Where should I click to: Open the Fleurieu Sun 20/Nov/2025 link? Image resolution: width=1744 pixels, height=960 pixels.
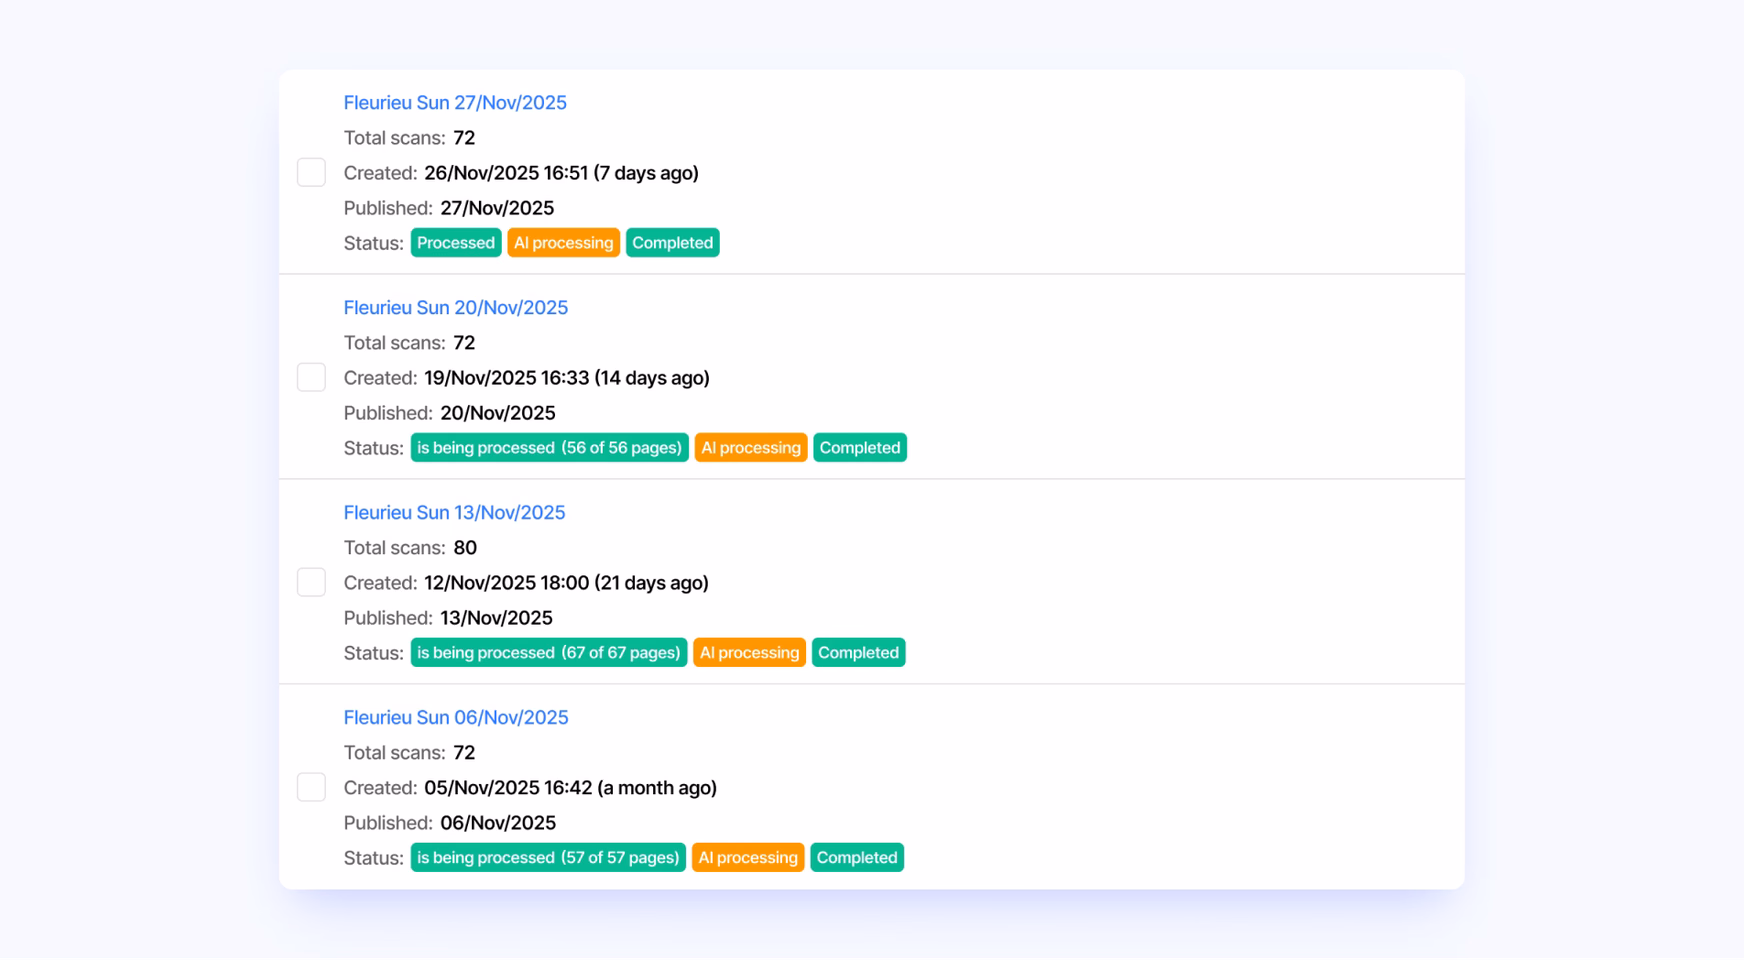pos(456,308)
